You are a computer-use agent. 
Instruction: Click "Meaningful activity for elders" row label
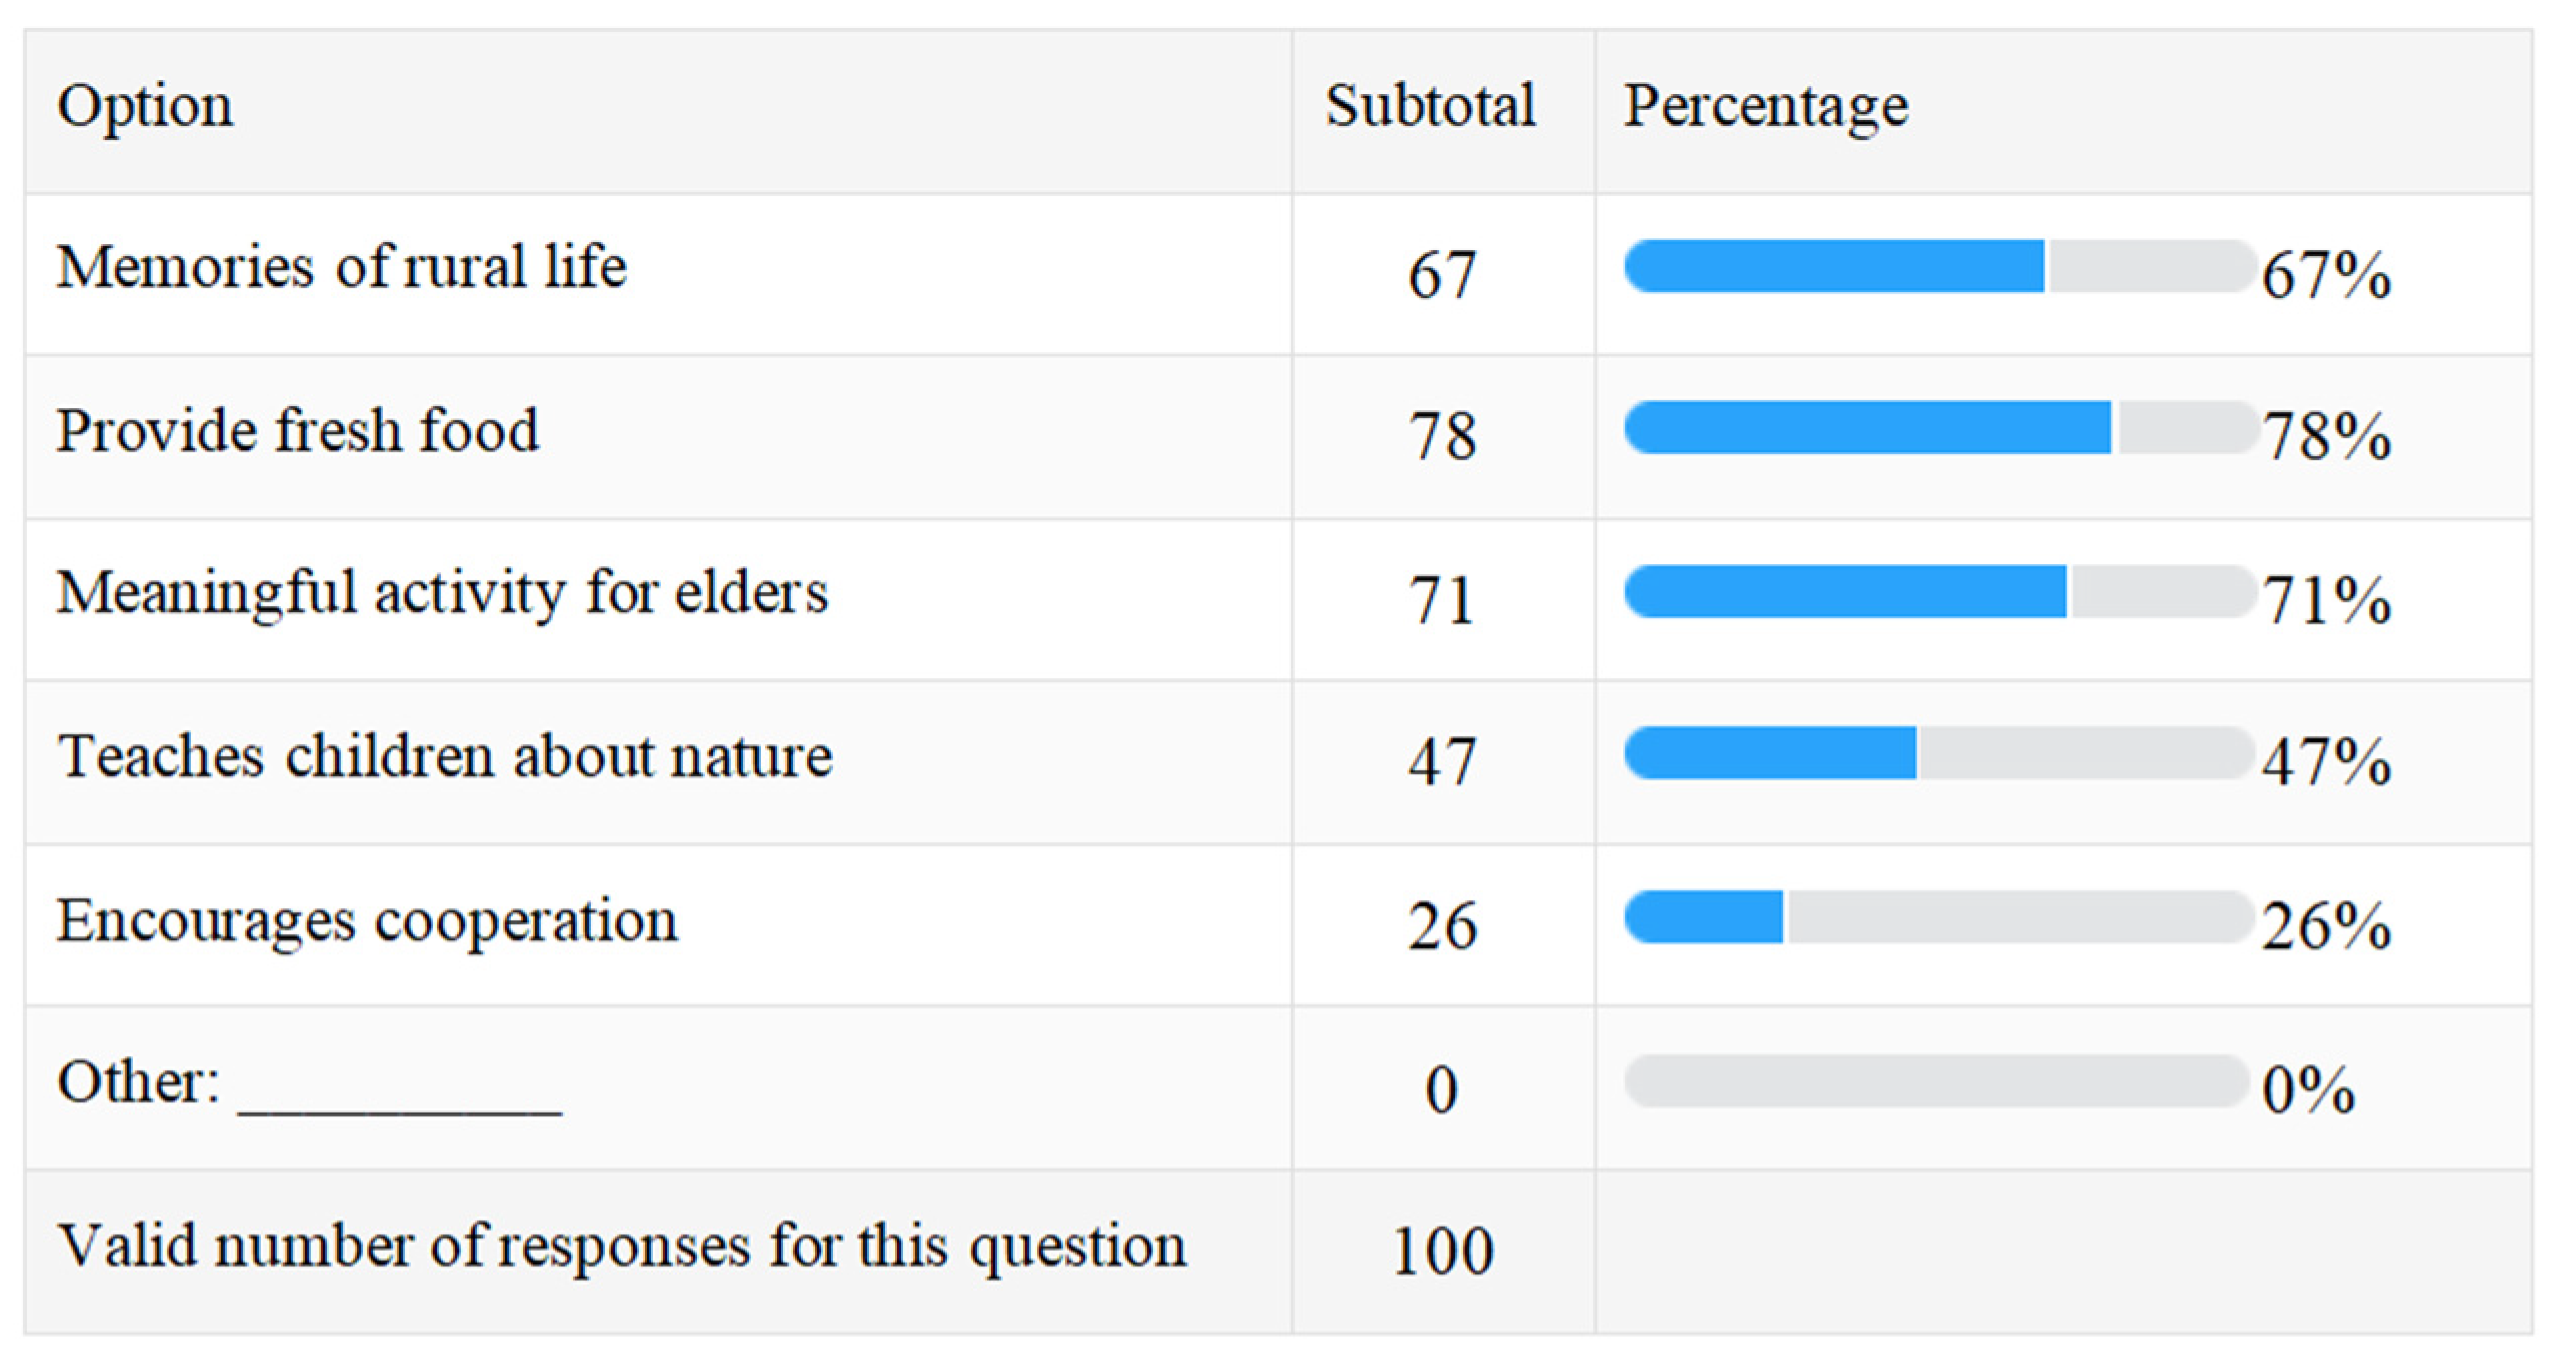[x=442, y=593]
